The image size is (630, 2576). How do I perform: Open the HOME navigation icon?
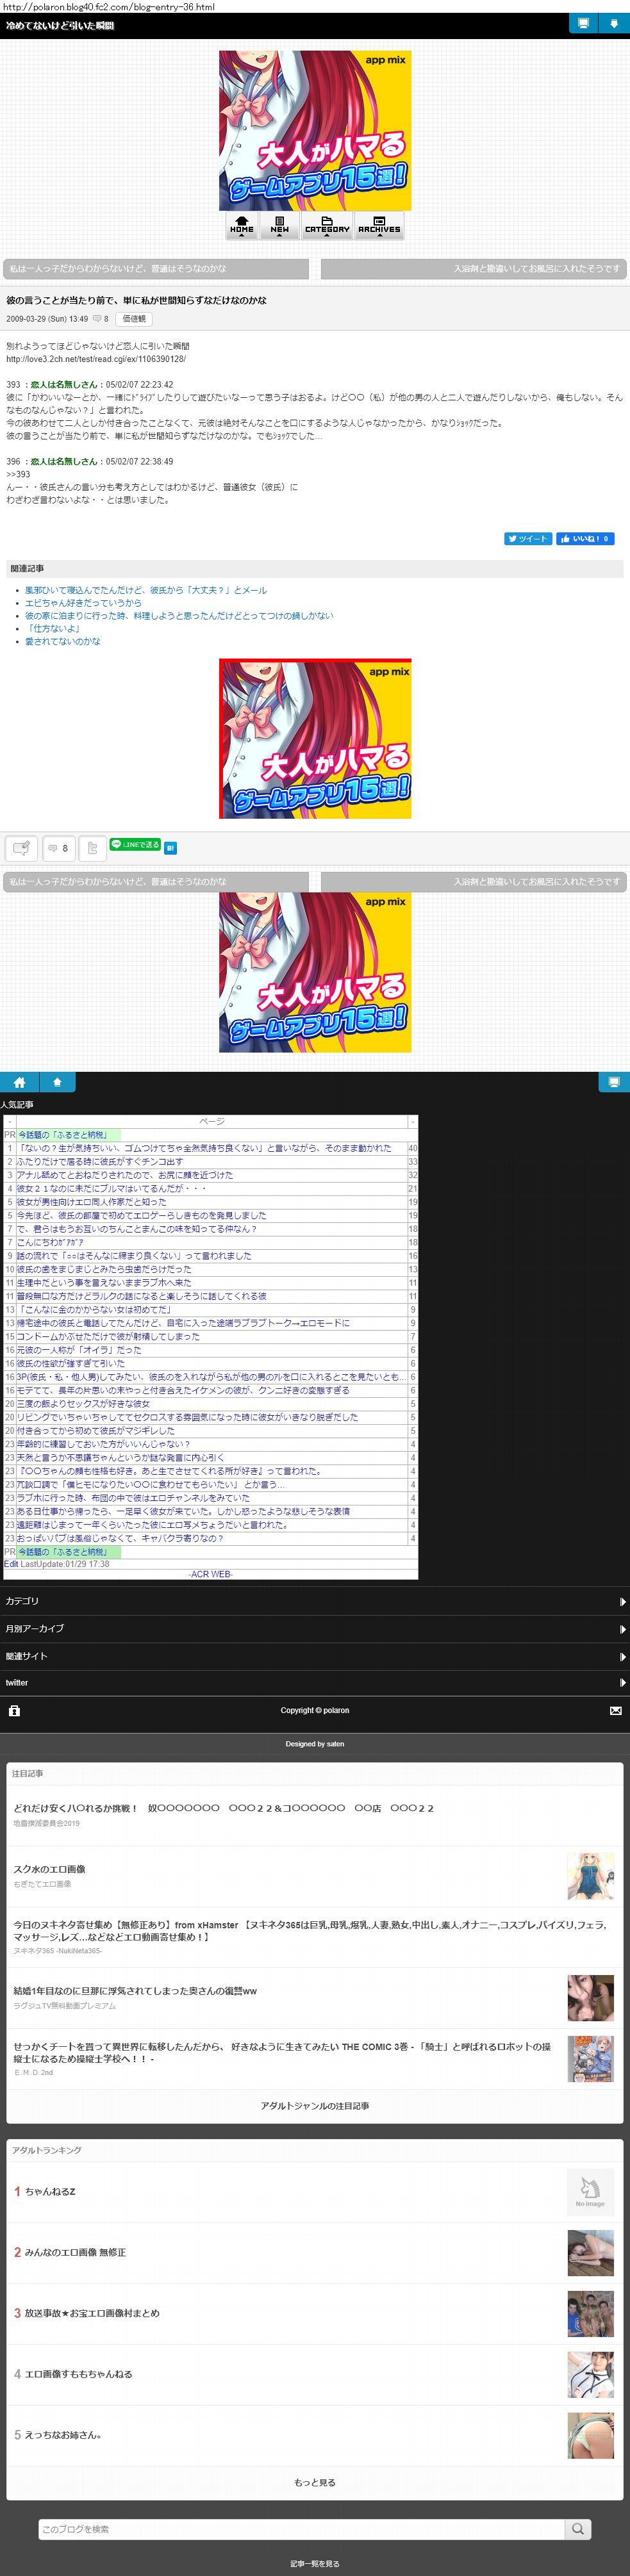[x=241, y=226]
